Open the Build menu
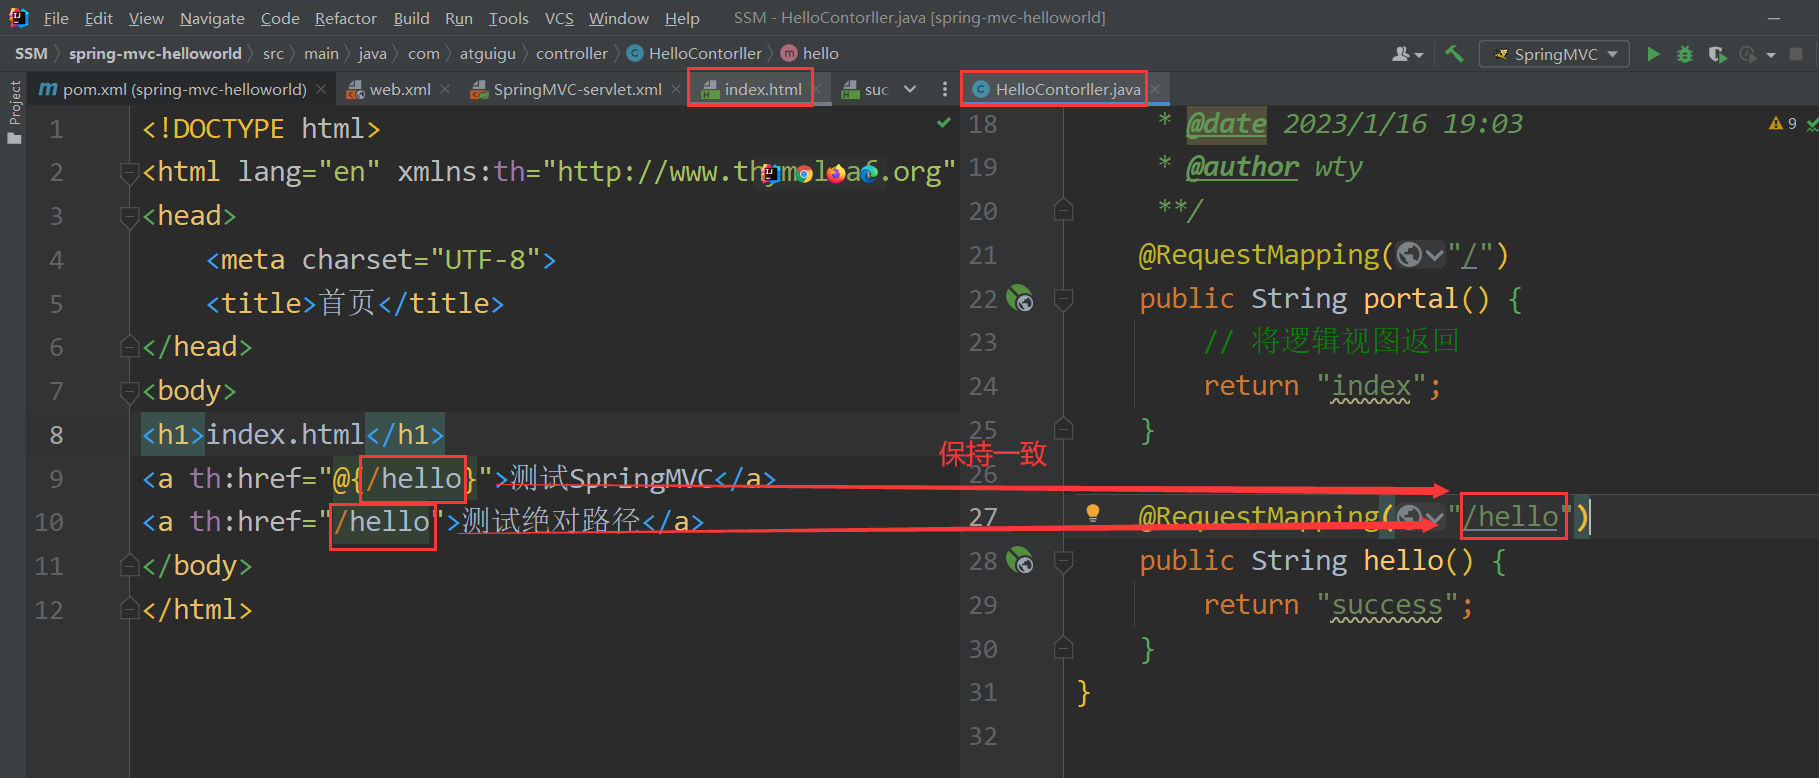Image resolution: width=1819 pixels, height=778 pixels. [x=411, y=18]
